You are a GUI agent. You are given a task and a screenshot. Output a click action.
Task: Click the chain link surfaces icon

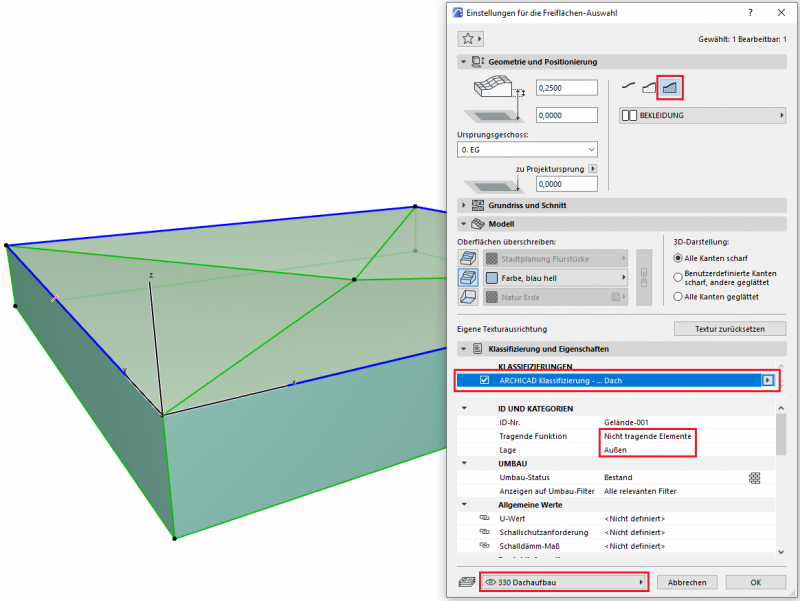coord(644,277)
